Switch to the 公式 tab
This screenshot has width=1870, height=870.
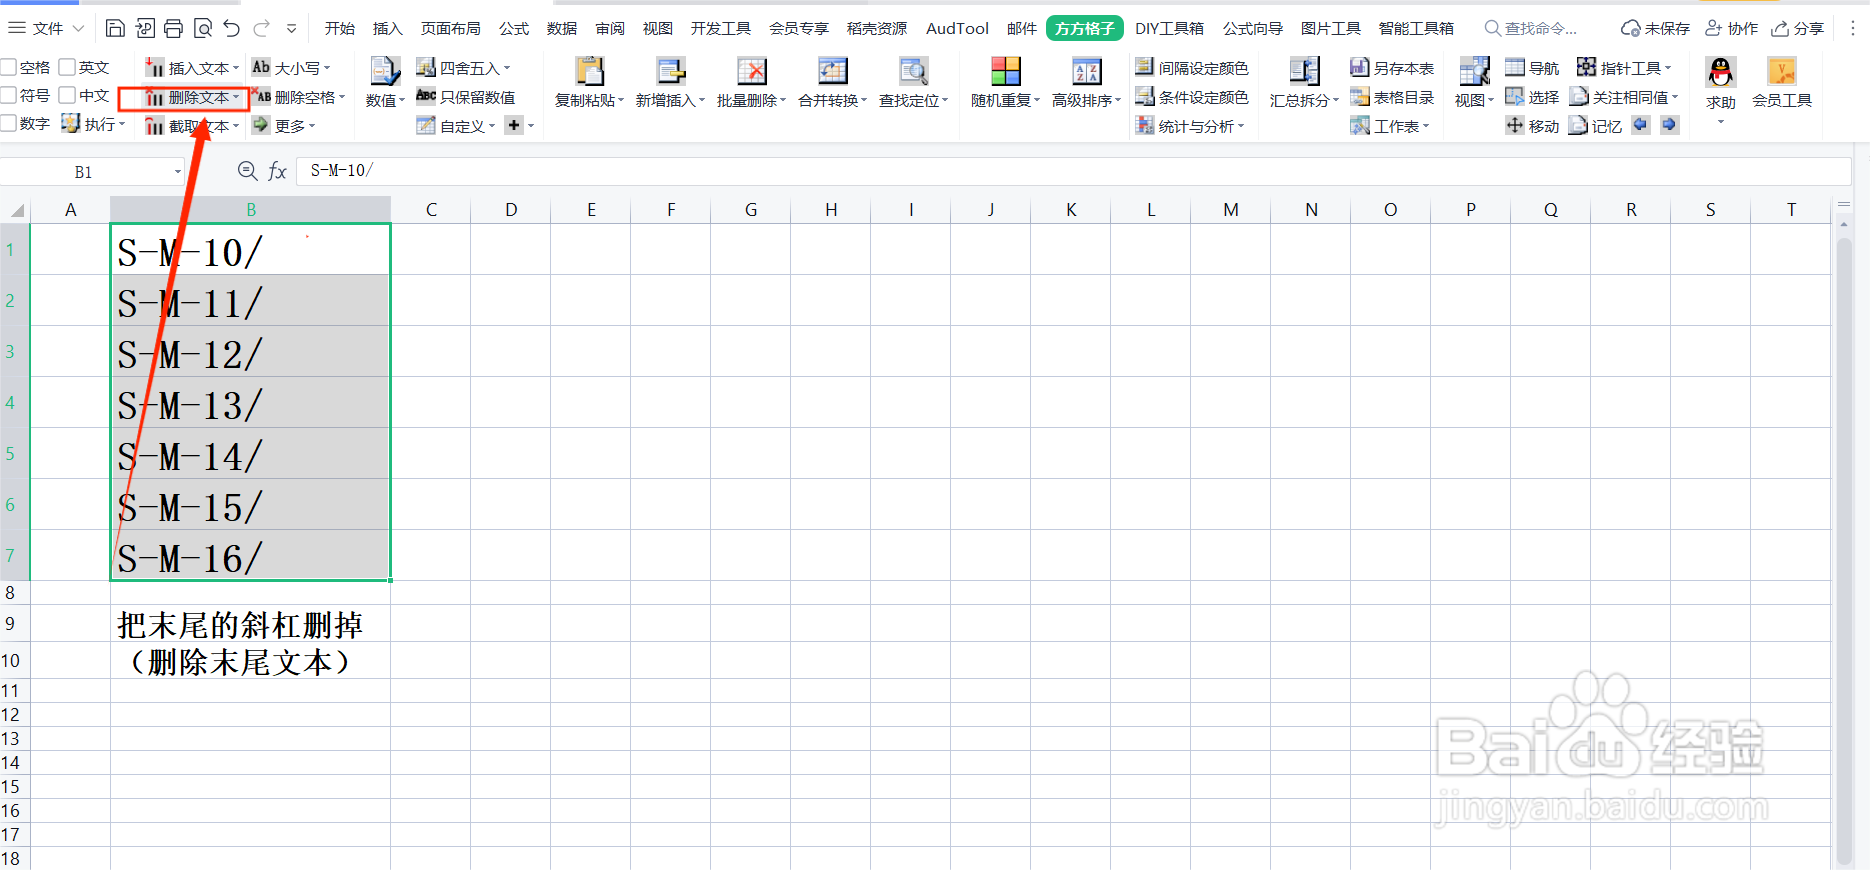[x=514, y=28]
